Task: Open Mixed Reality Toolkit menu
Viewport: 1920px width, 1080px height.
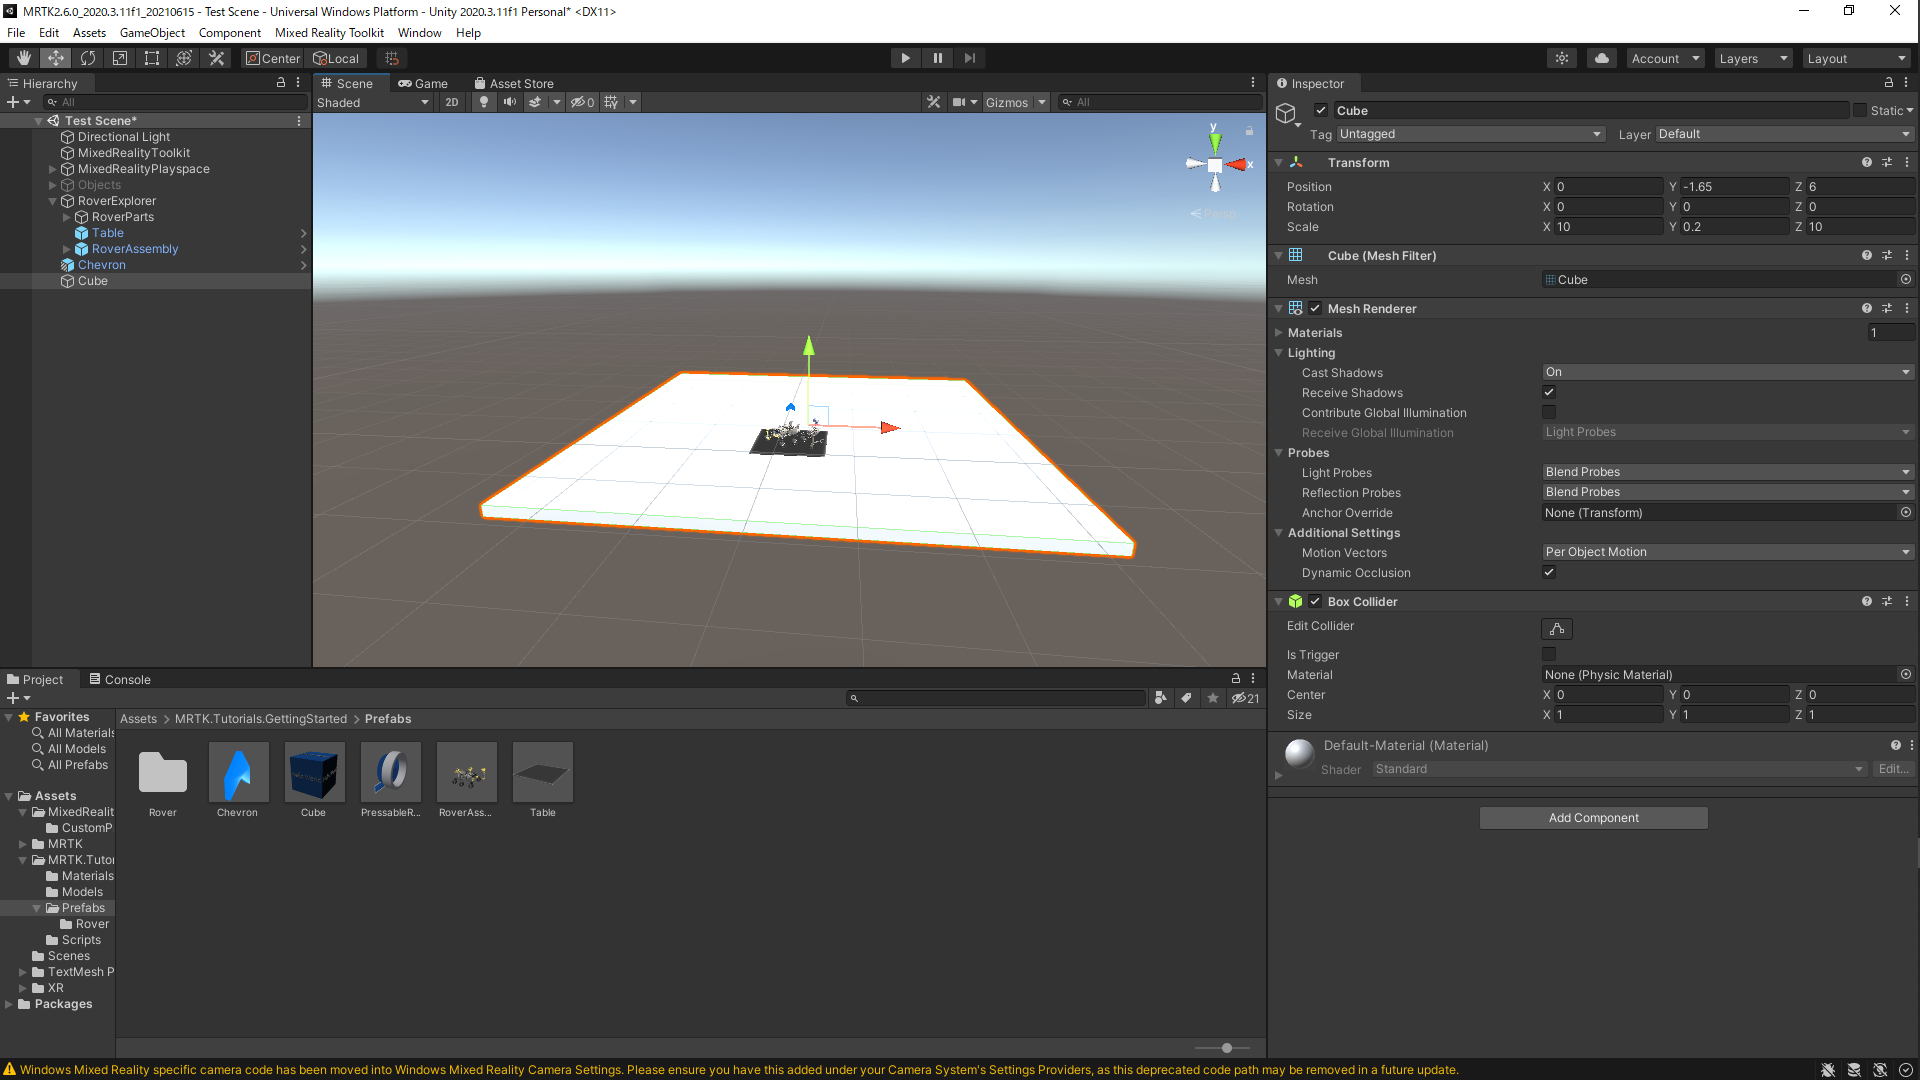Action: [329, 33]
